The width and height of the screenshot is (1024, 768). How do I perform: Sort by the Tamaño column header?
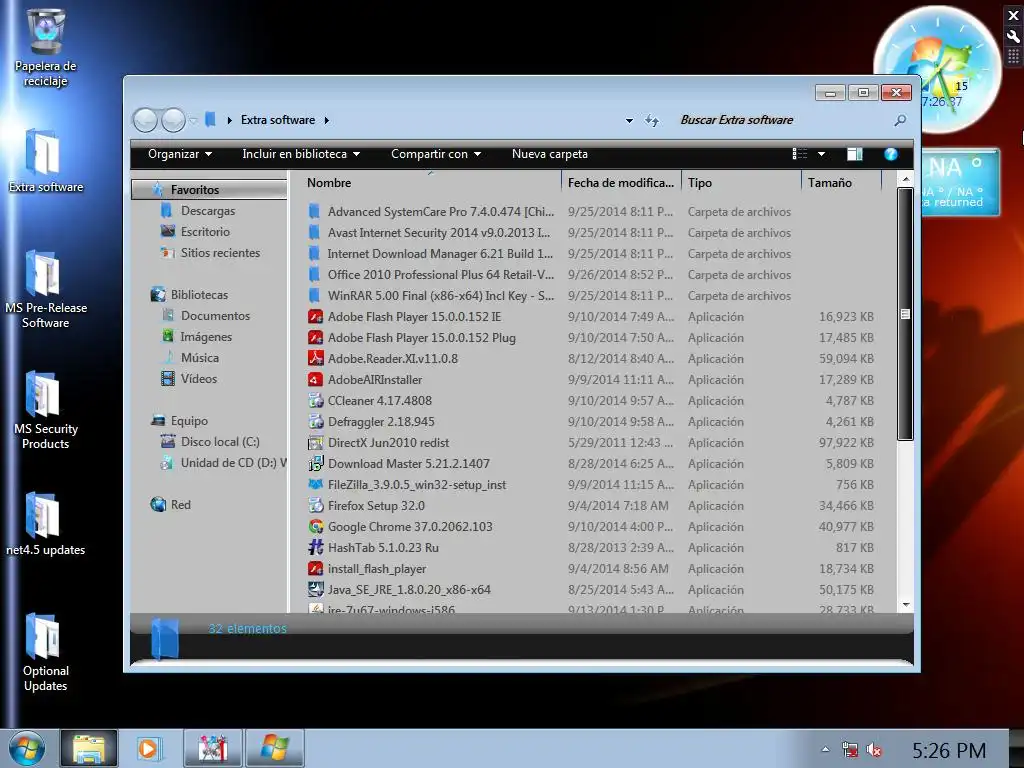point(841,183)
